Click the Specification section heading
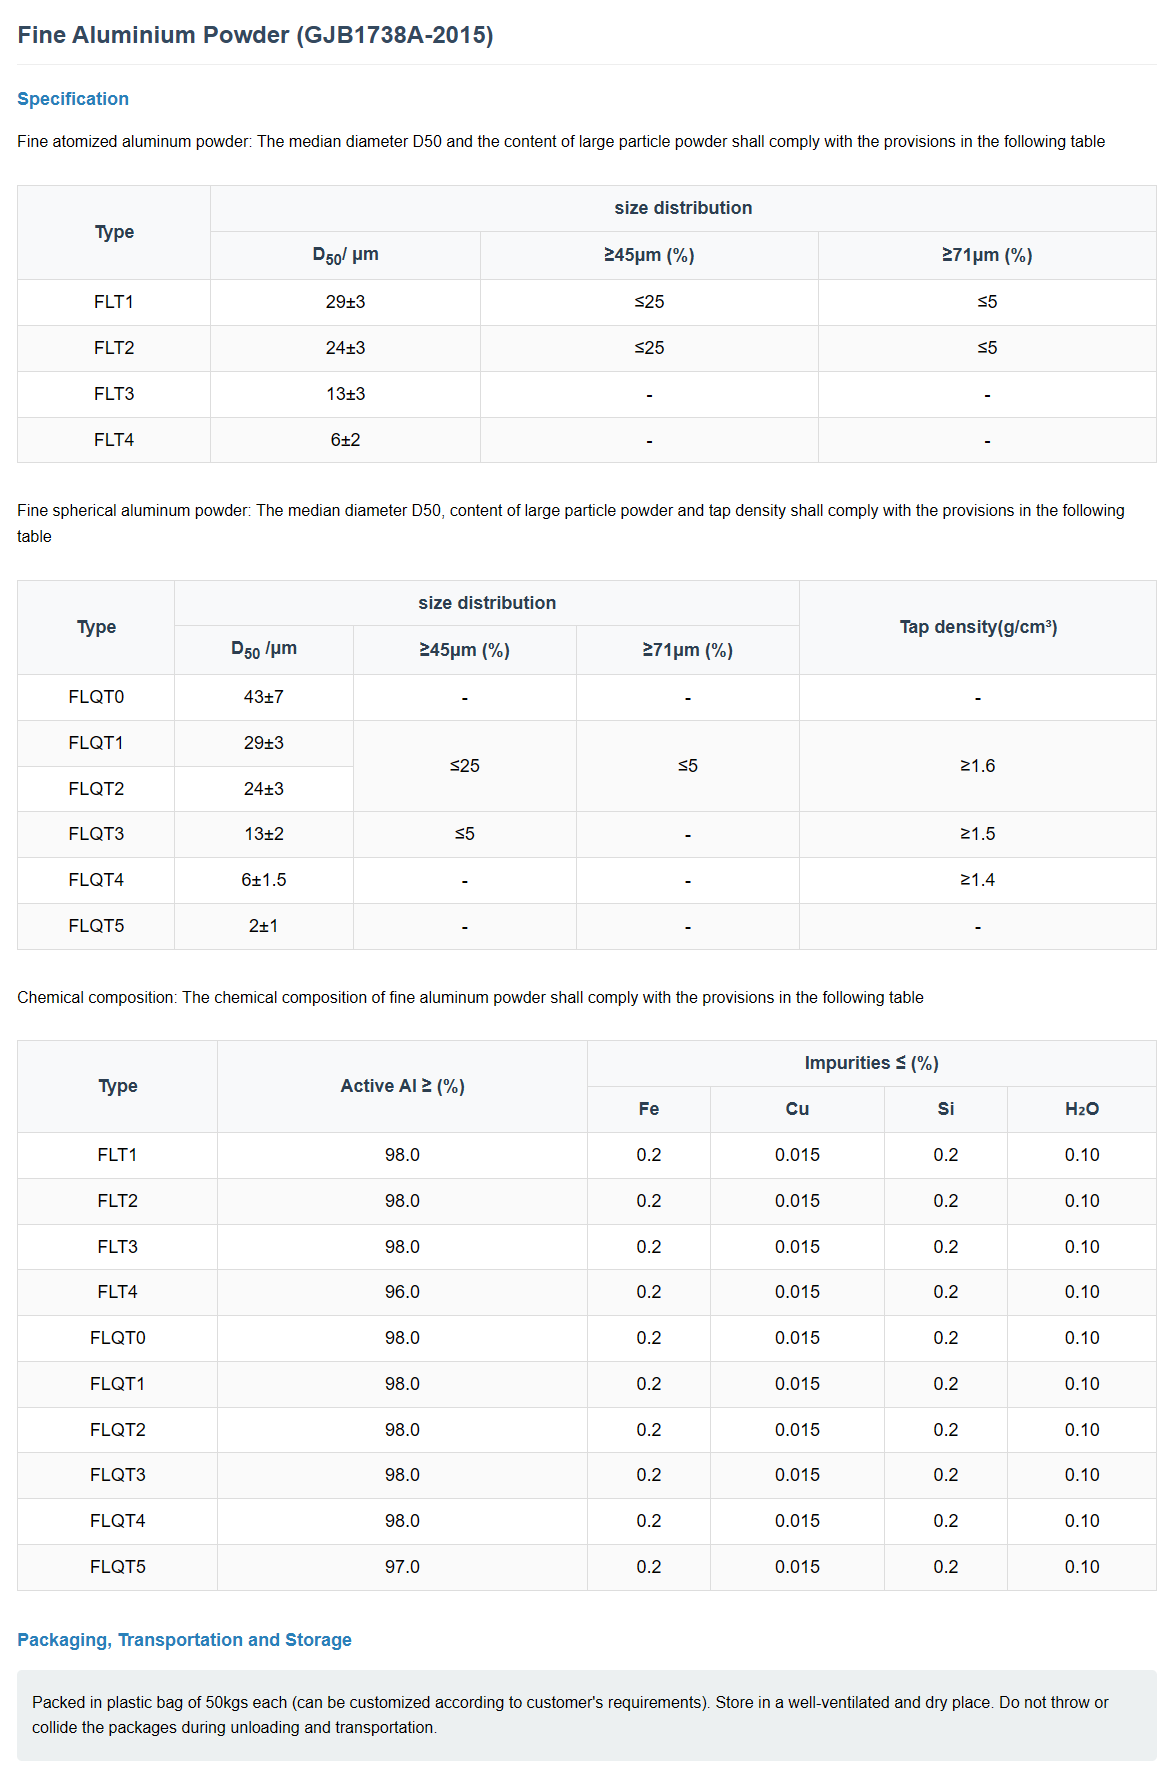This screenshot has width=1172, height=1781. 73,99
